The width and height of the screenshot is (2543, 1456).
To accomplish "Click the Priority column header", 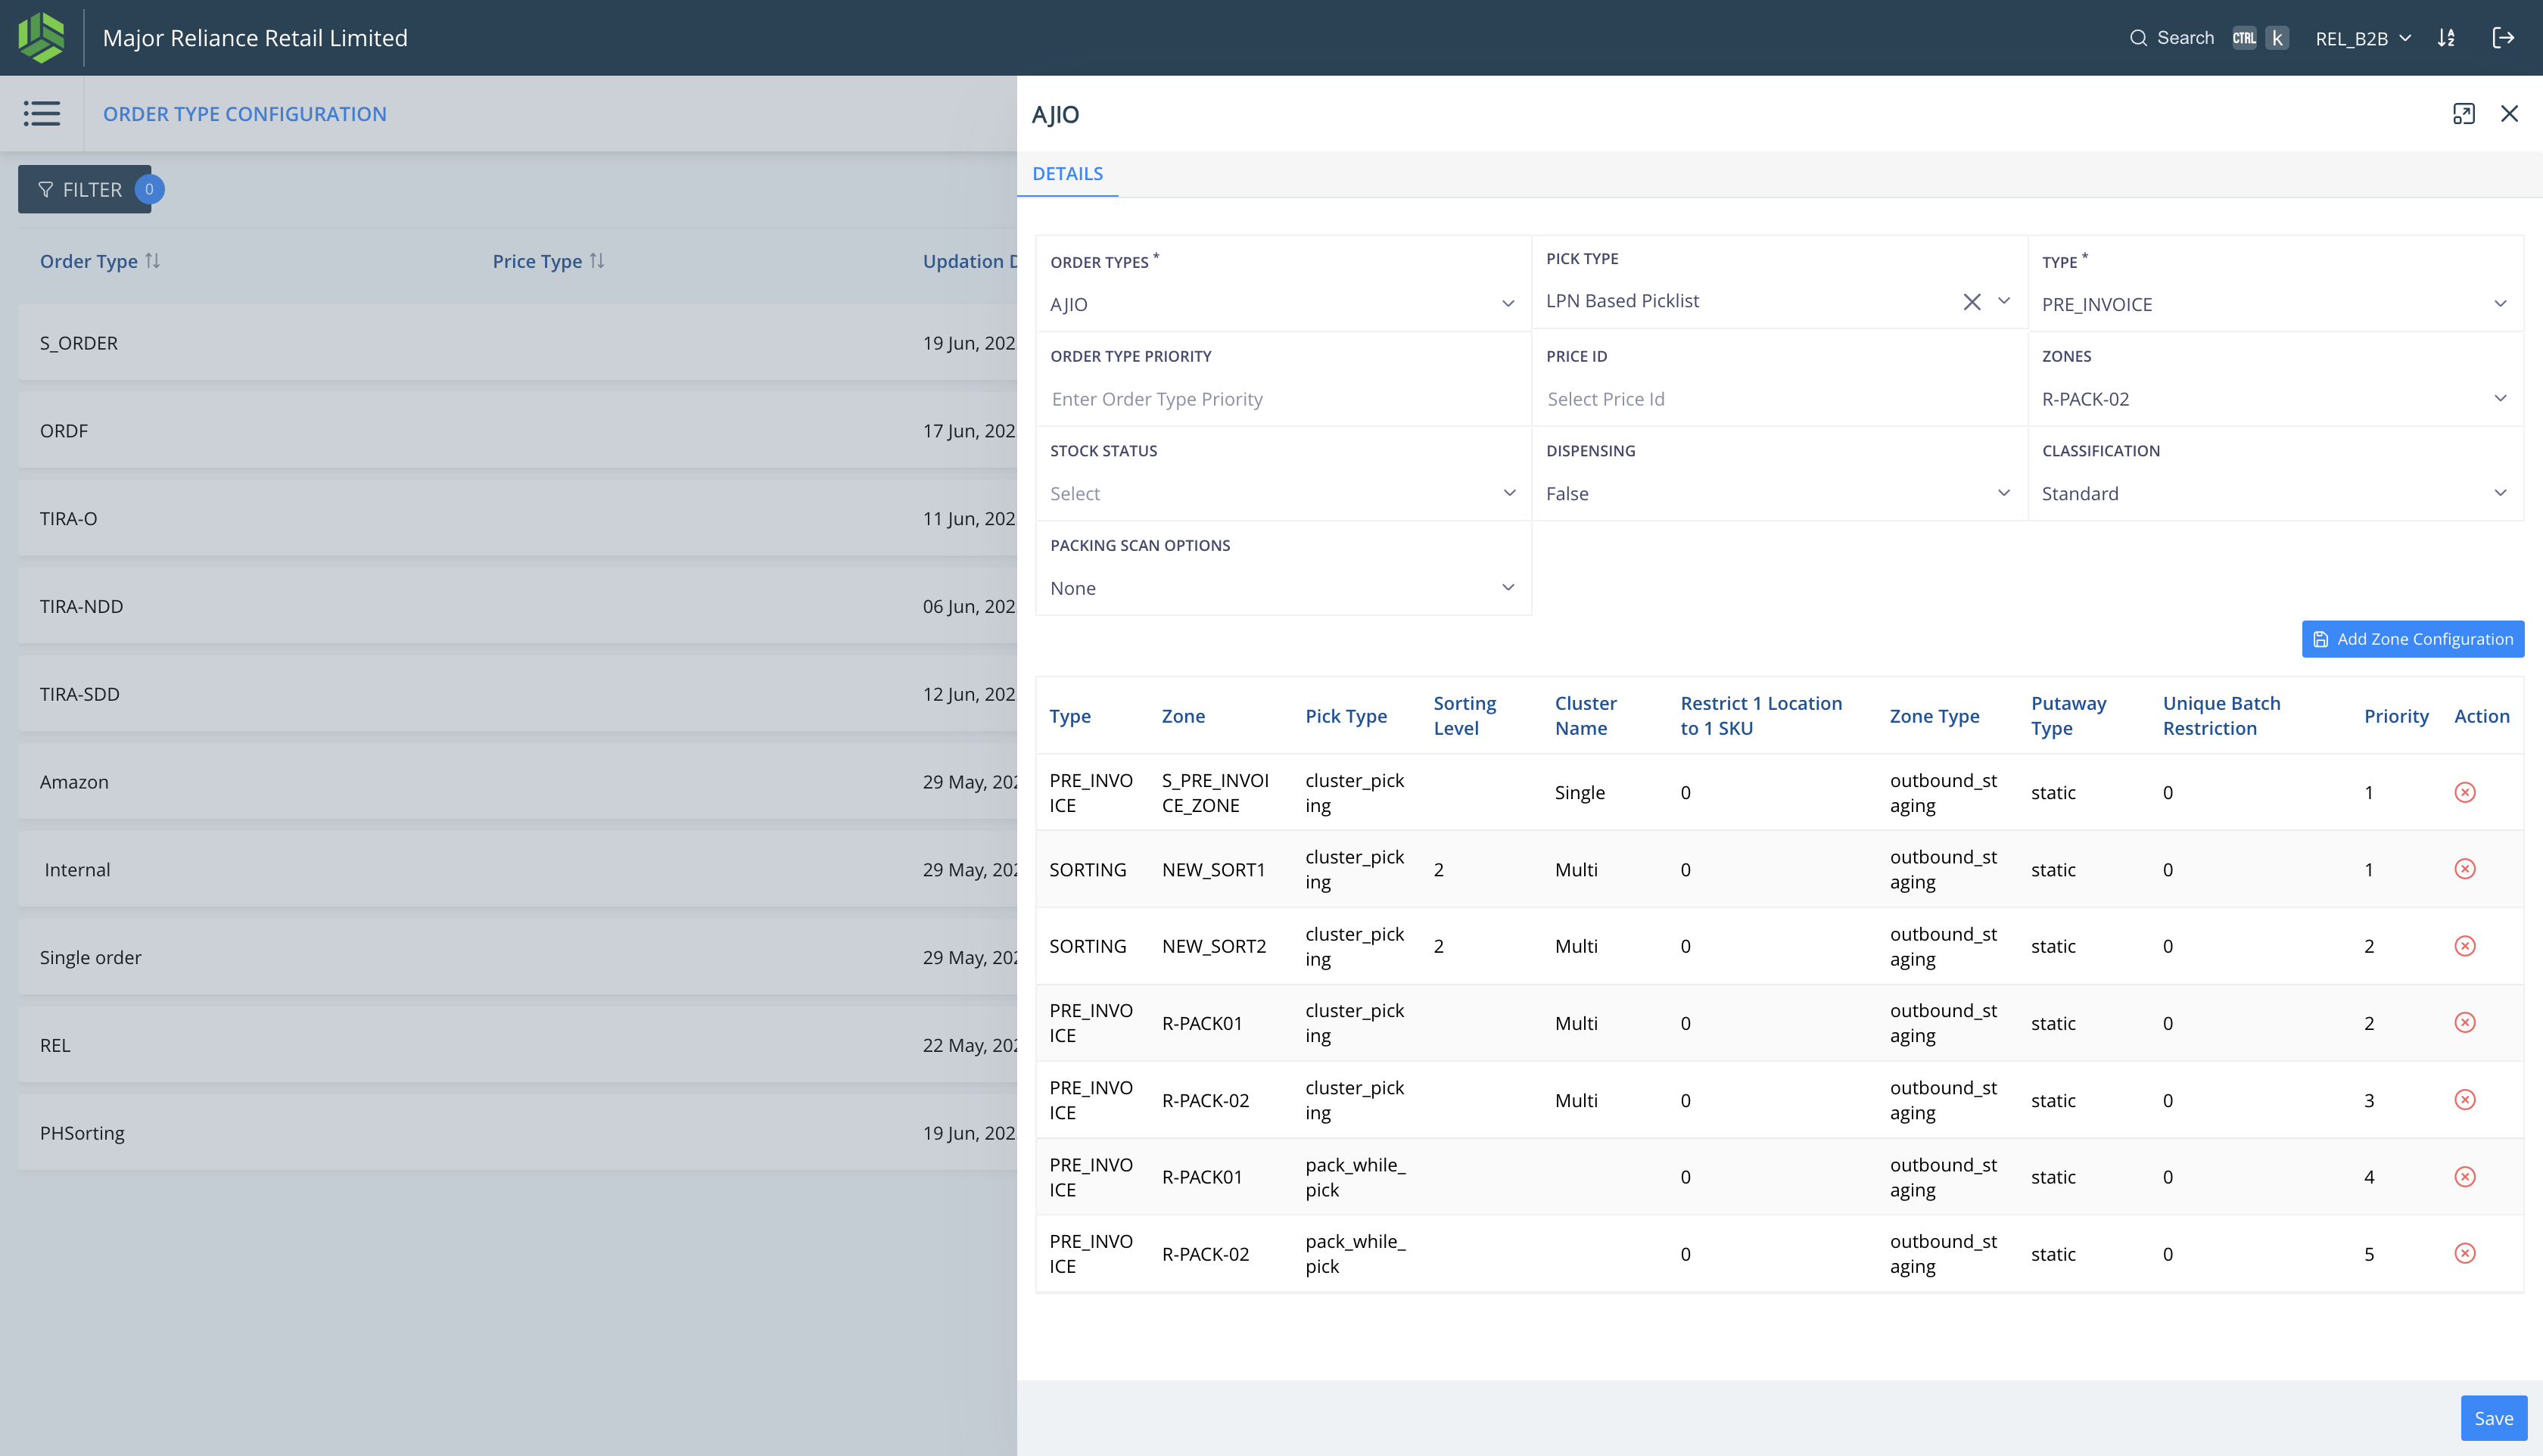I will pos(2395,716).
